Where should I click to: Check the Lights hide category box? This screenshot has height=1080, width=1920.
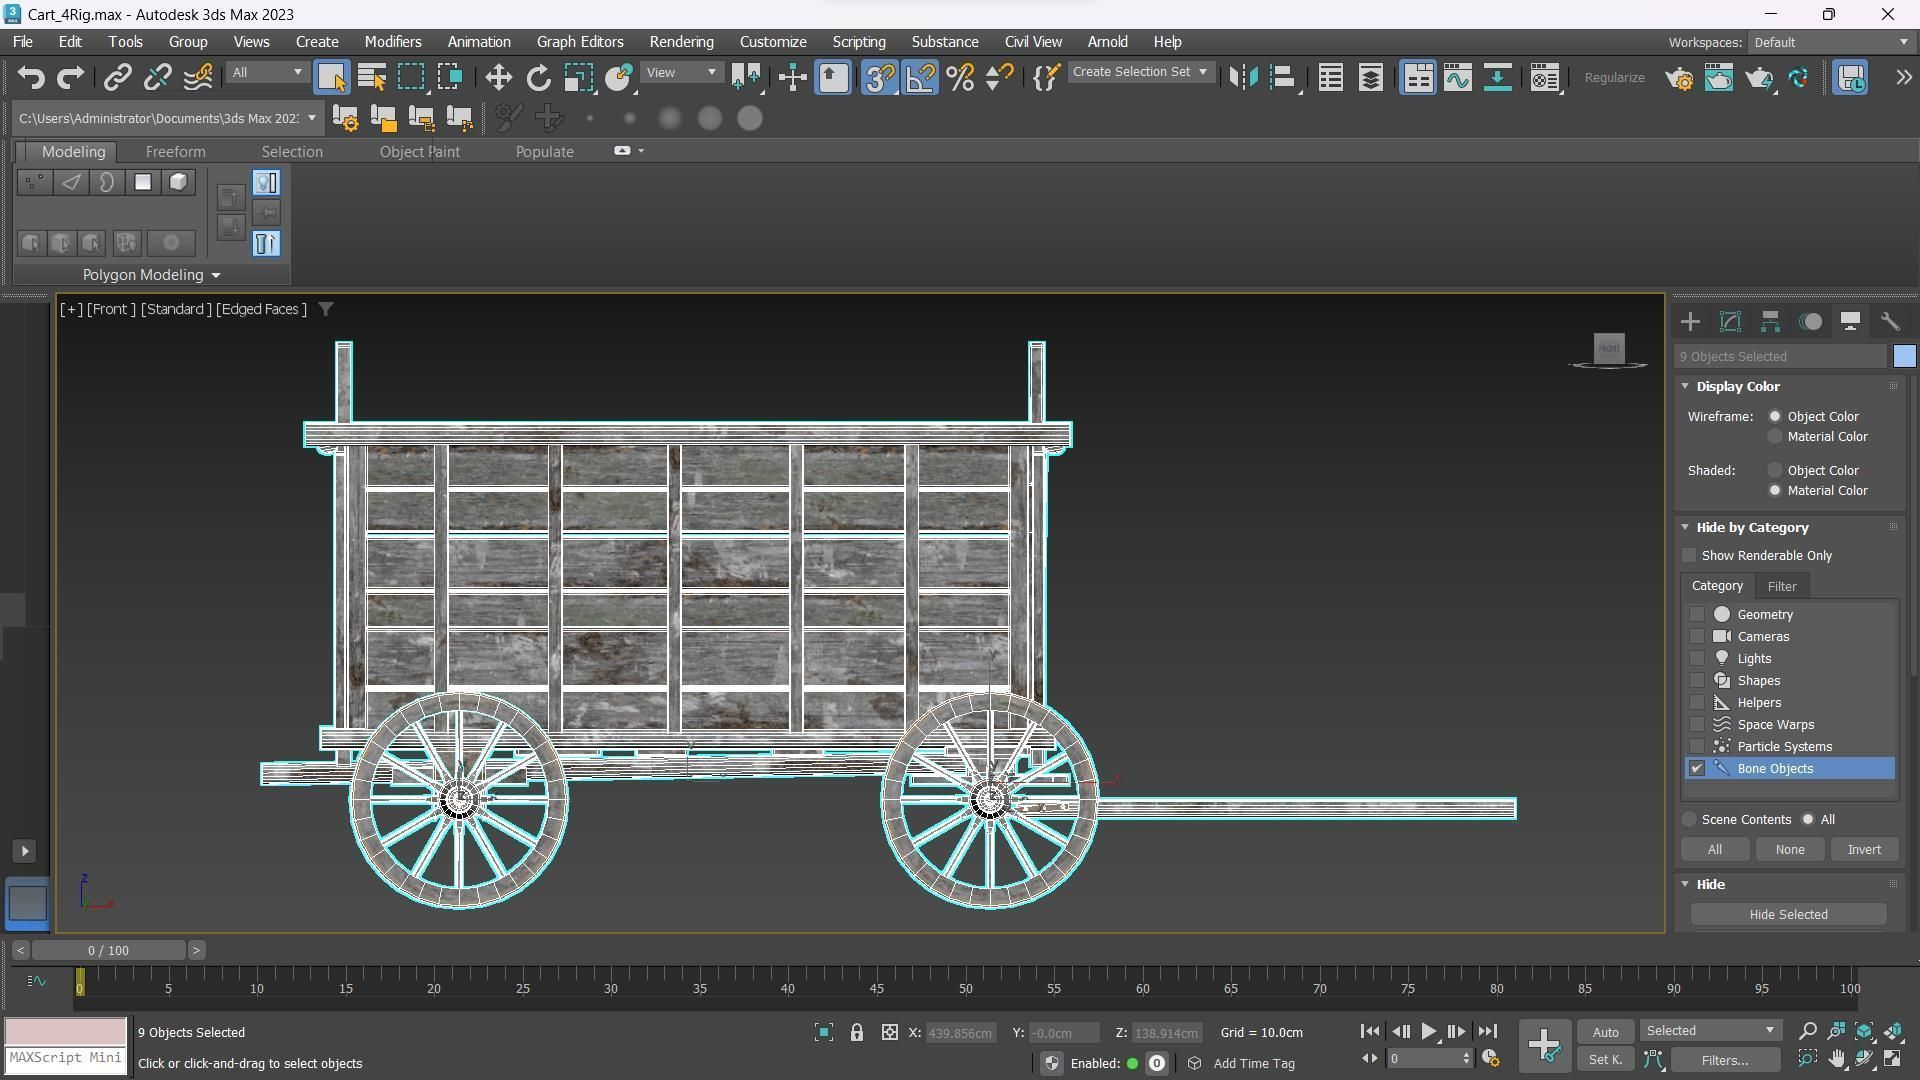coord(1697,659)
